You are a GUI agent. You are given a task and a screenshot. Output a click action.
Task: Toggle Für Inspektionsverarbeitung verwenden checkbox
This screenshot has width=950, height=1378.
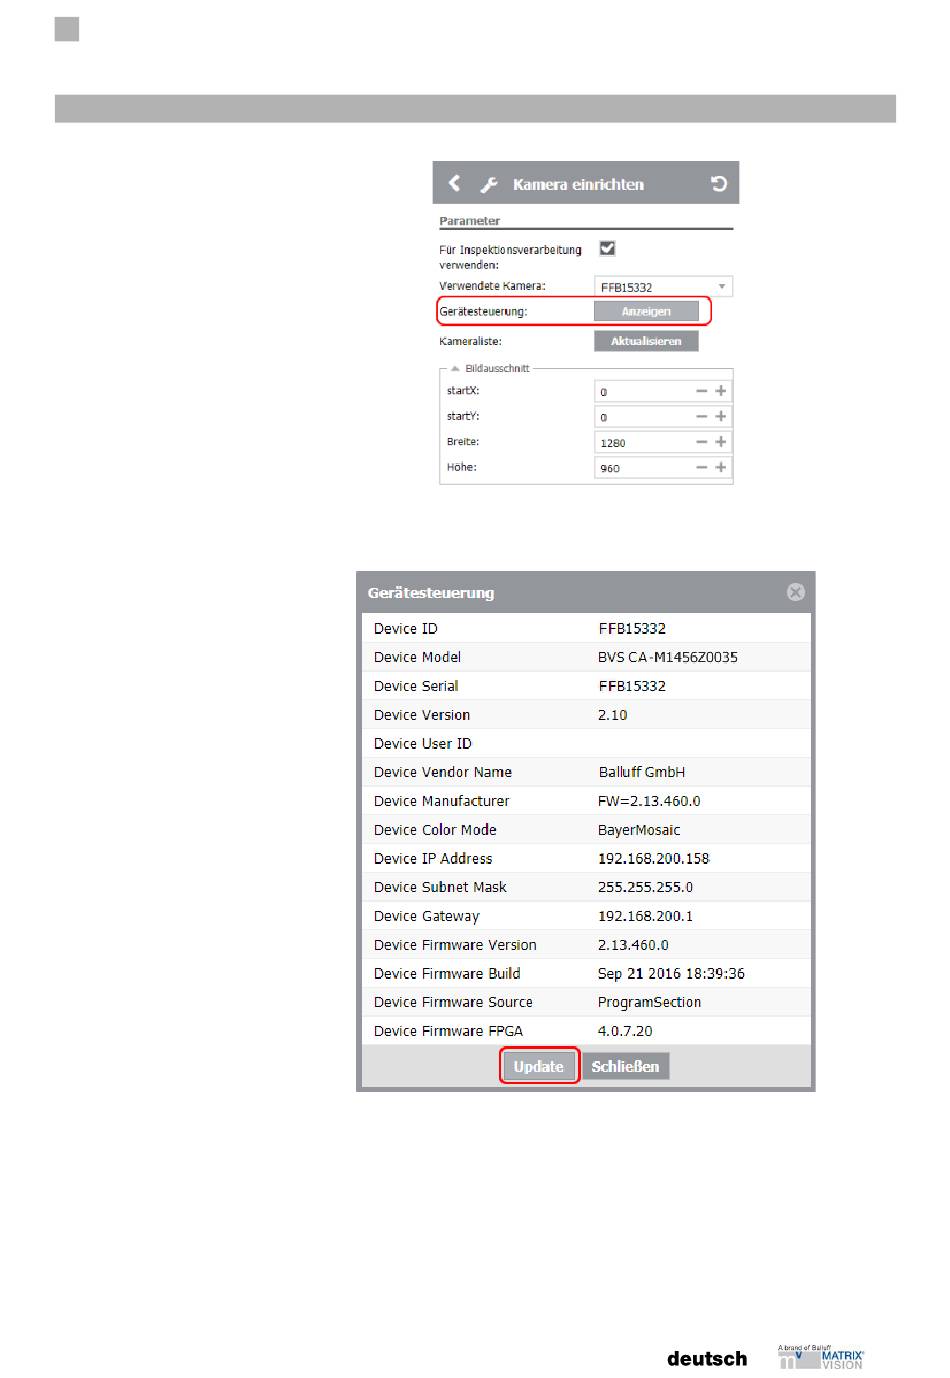tap(607, 248)
